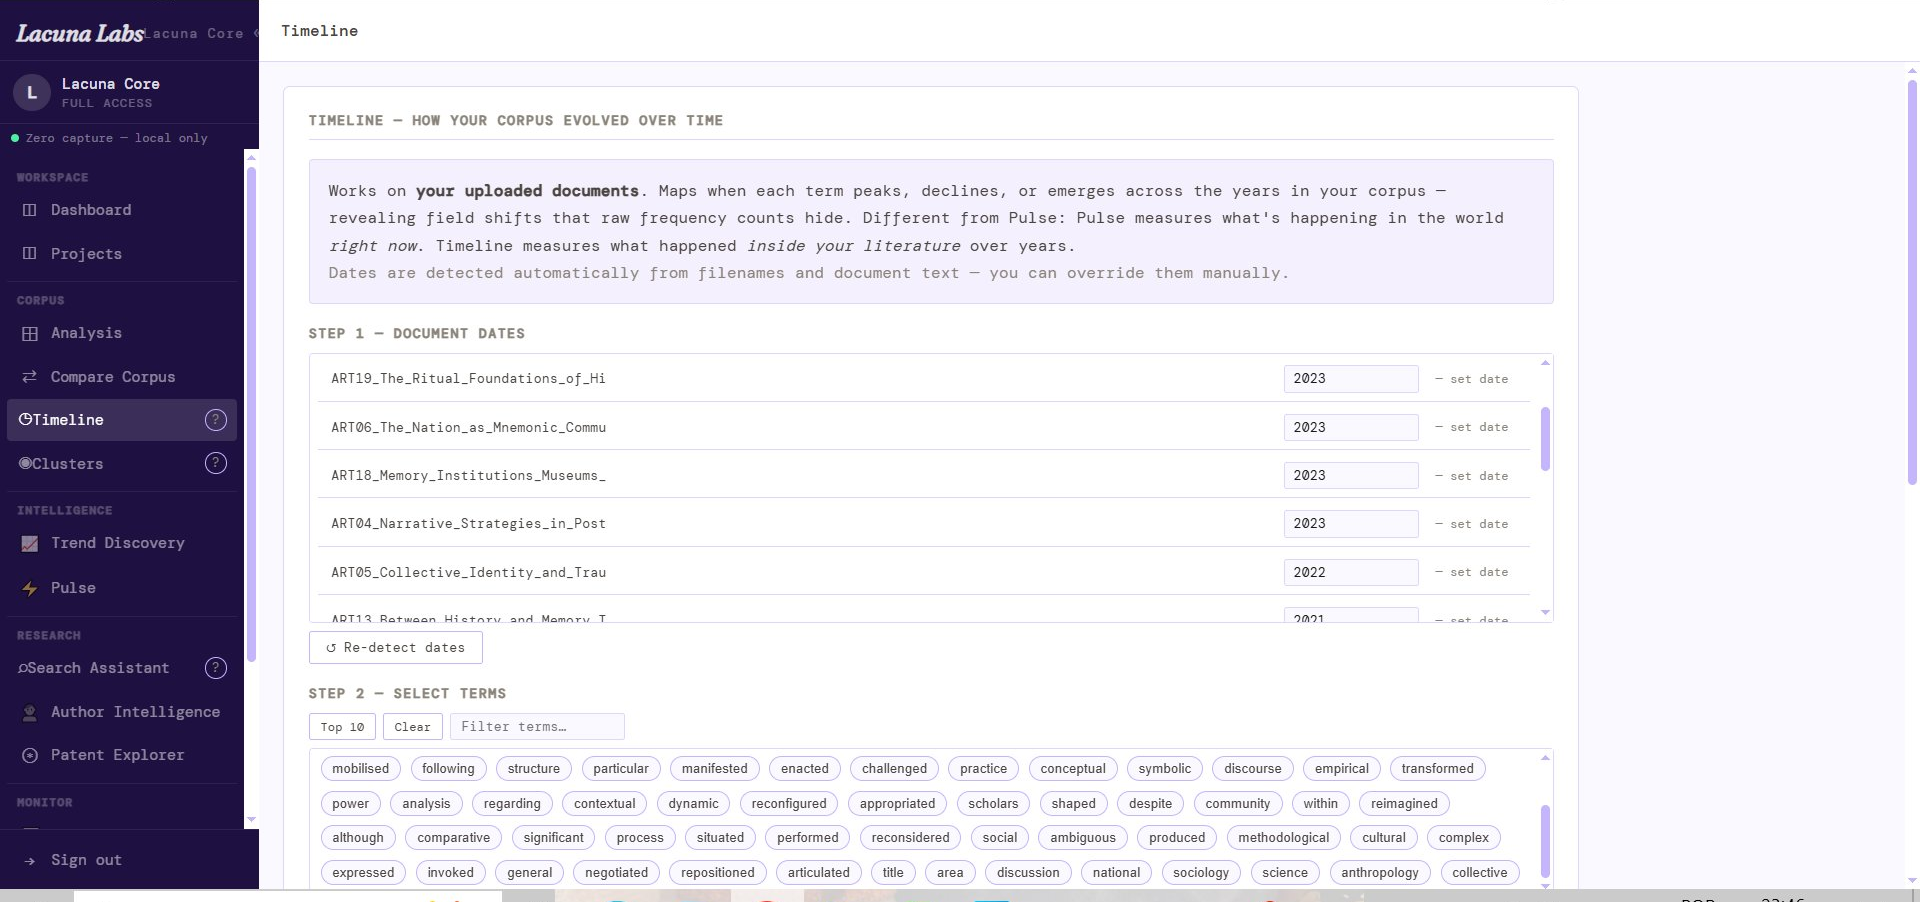Click the Sign out arrow icon
The image size is (1920, 902).
[30, 860]
